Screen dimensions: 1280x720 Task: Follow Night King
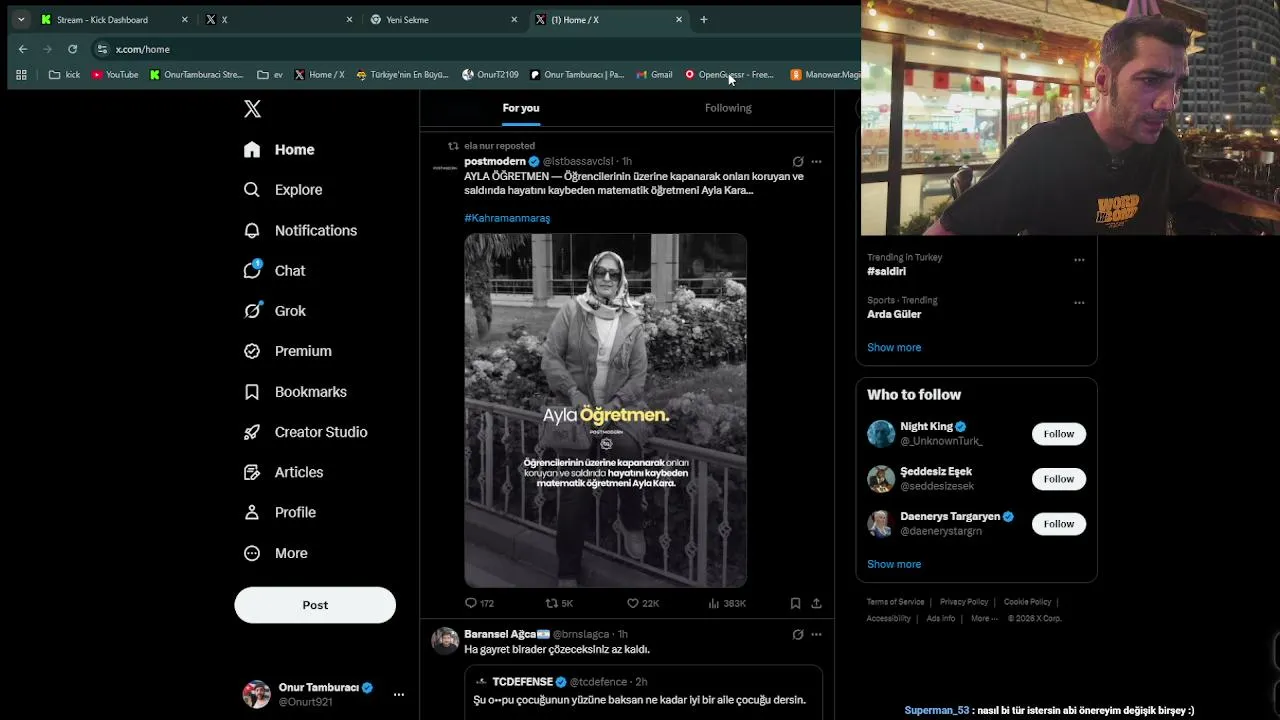[1058, 434]
